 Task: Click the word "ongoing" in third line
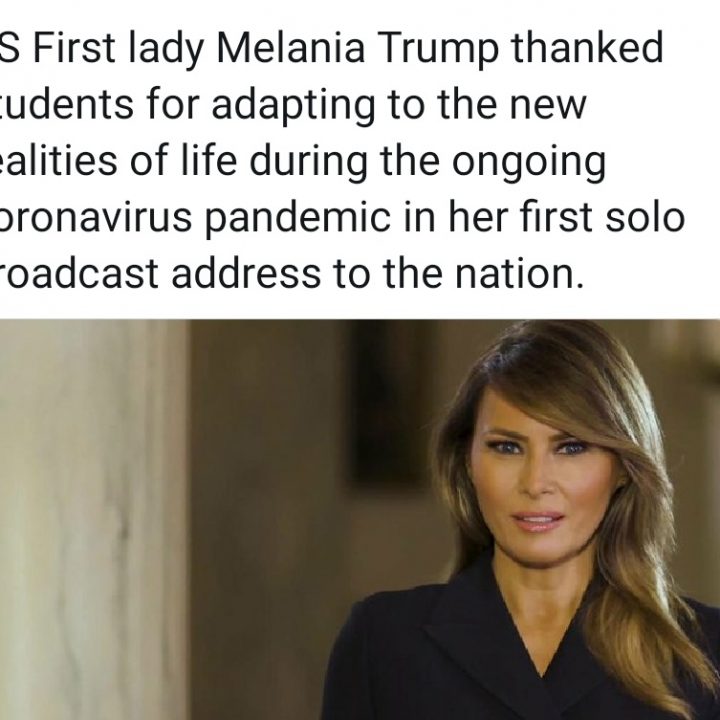pos(529,162)
